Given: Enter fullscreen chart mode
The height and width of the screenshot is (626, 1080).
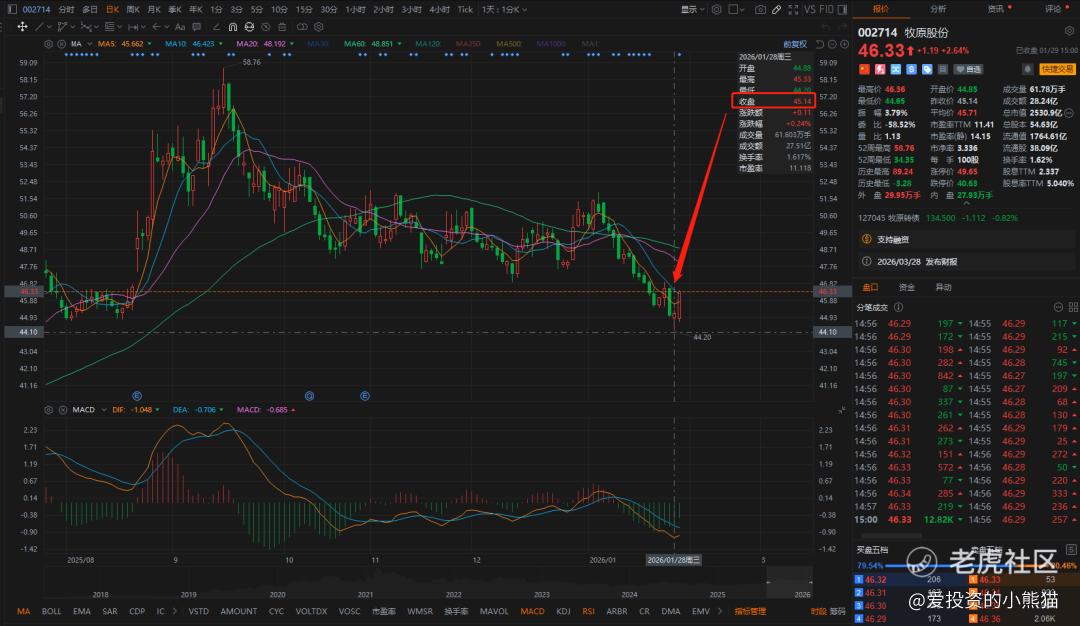Looking at the screenshot, I should 793,10.
